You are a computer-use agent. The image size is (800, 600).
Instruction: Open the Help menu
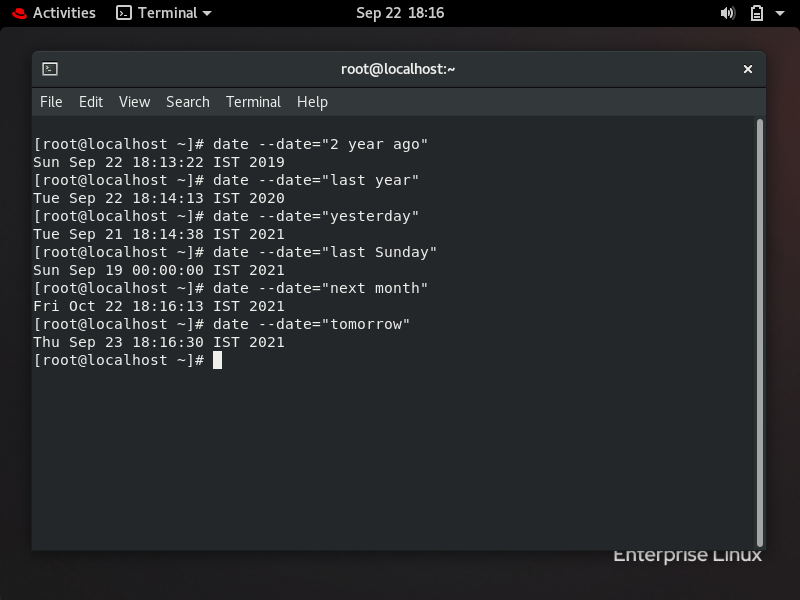tap(313, 102)
